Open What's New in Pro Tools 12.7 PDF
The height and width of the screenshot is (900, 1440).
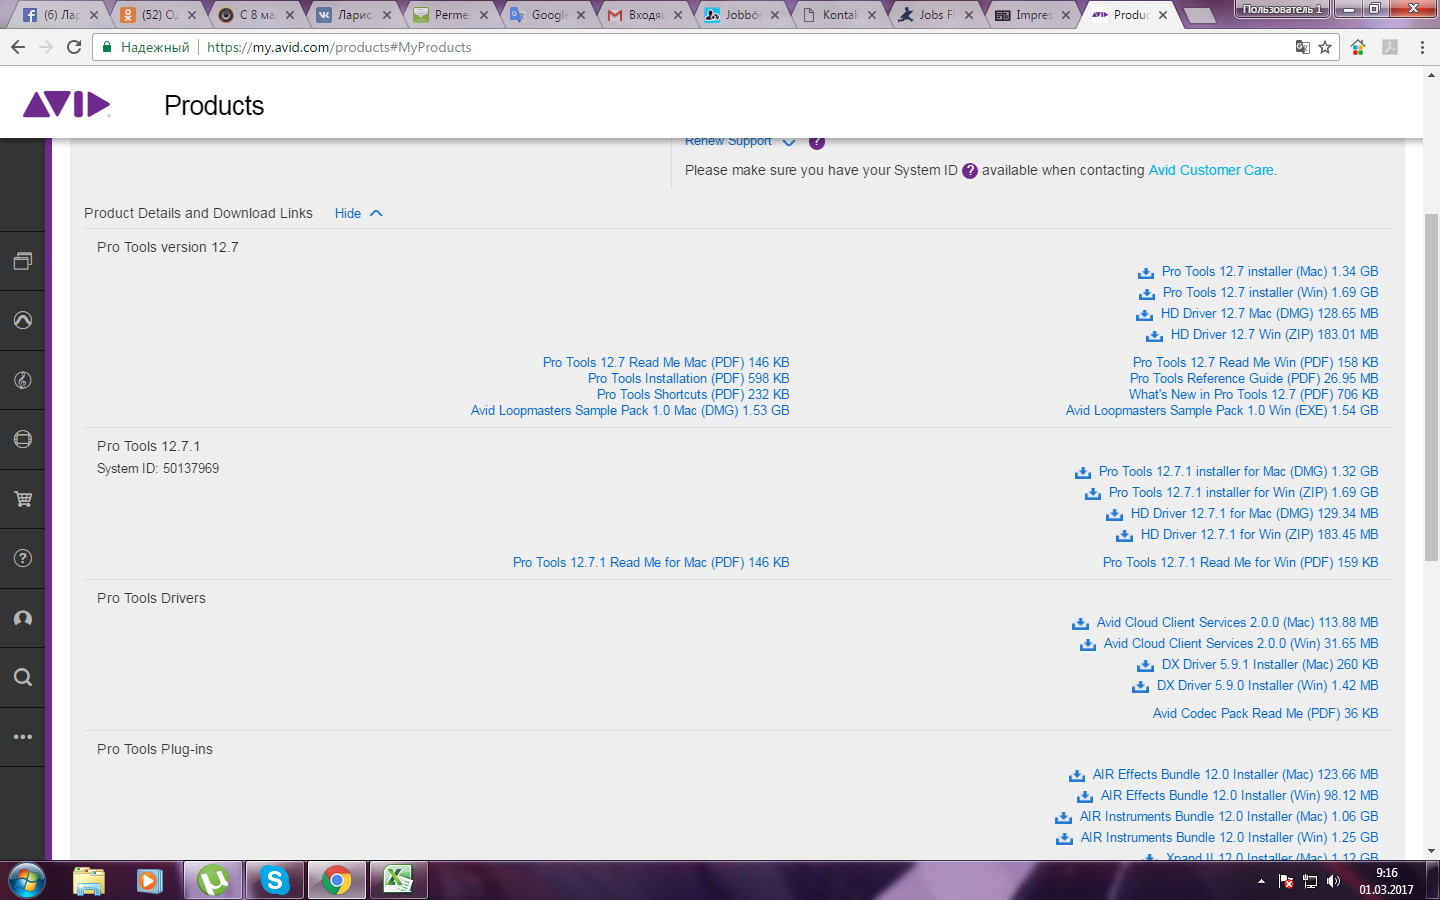1254,394
